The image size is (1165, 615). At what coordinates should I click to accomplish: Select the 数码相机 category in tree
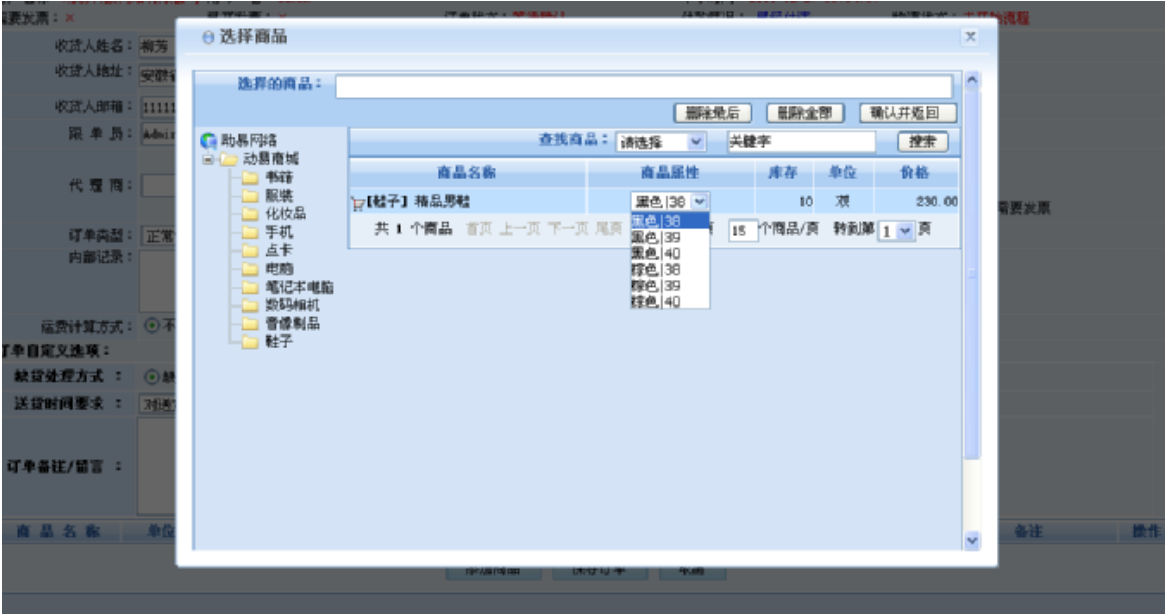pyautogui.click(x=293, y=305)
